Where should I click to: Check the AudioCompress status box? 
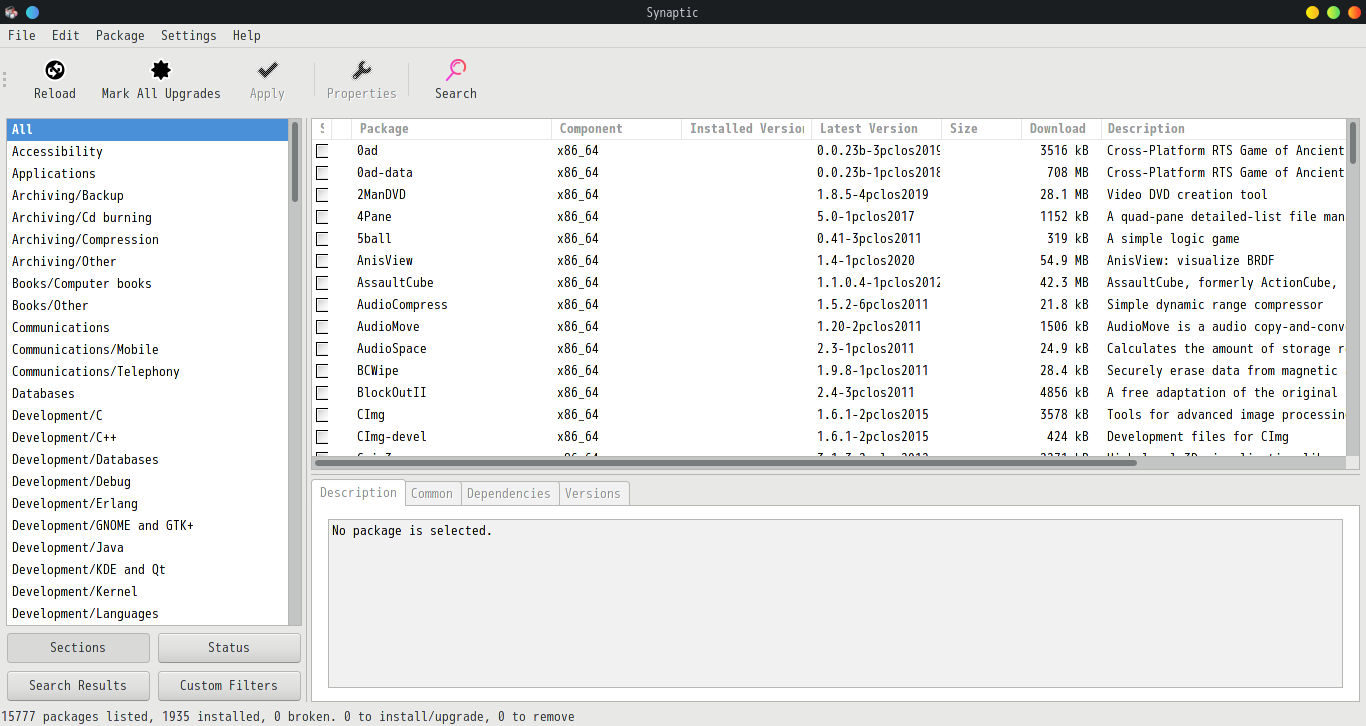click(x=322, y=305)
